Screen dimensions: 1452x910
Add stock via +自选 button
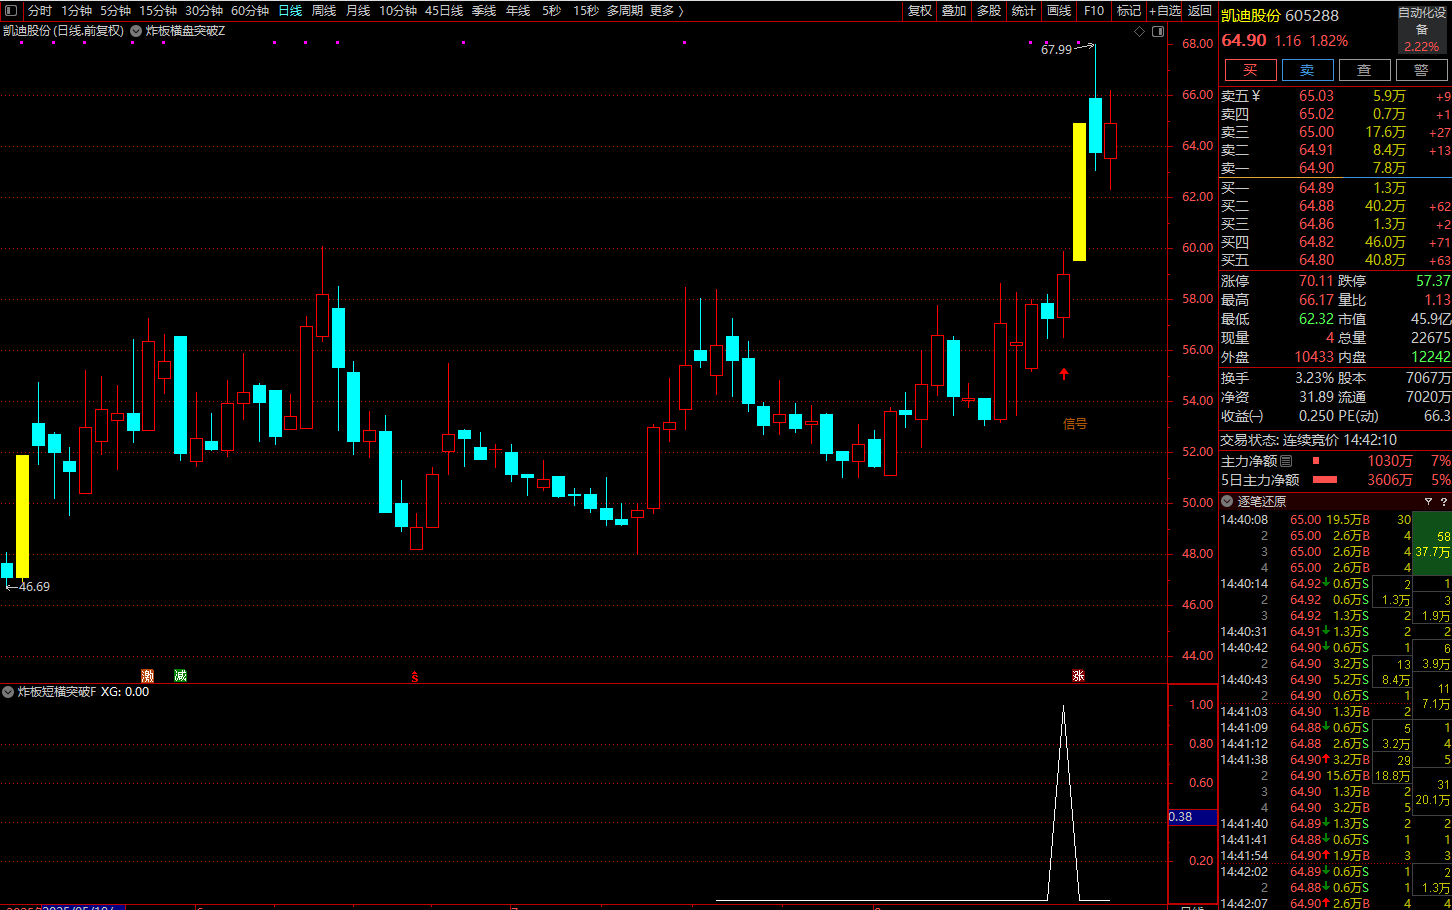point(1165,10)
